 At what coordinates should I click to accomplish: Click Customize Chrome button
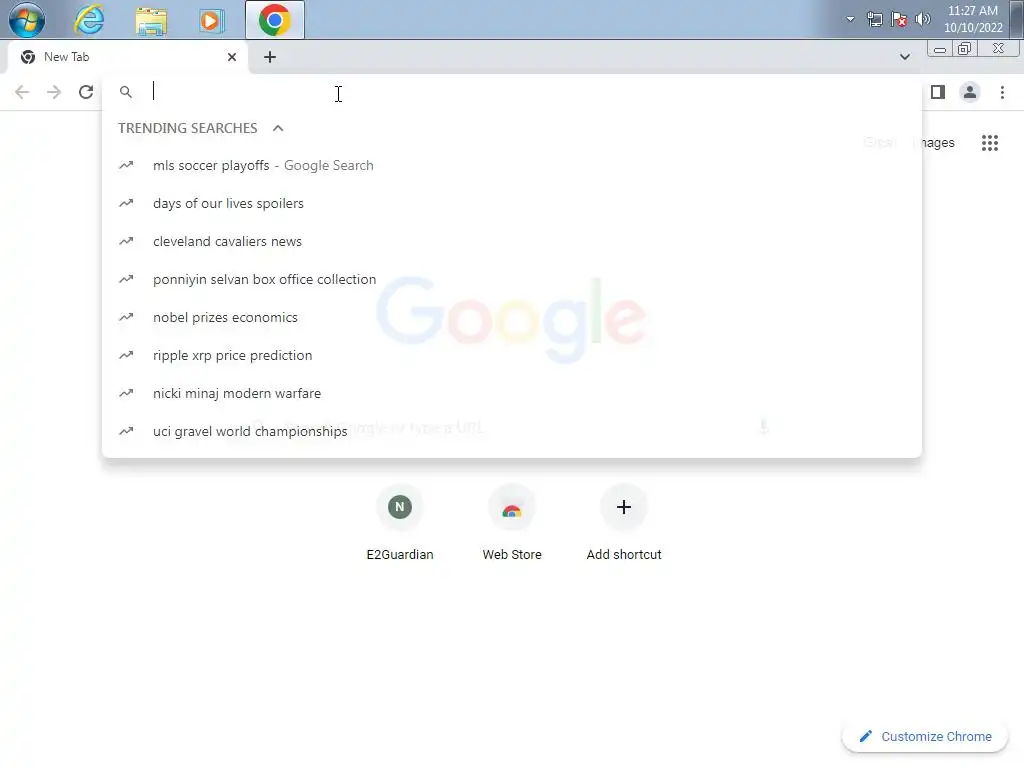point(925,737)
